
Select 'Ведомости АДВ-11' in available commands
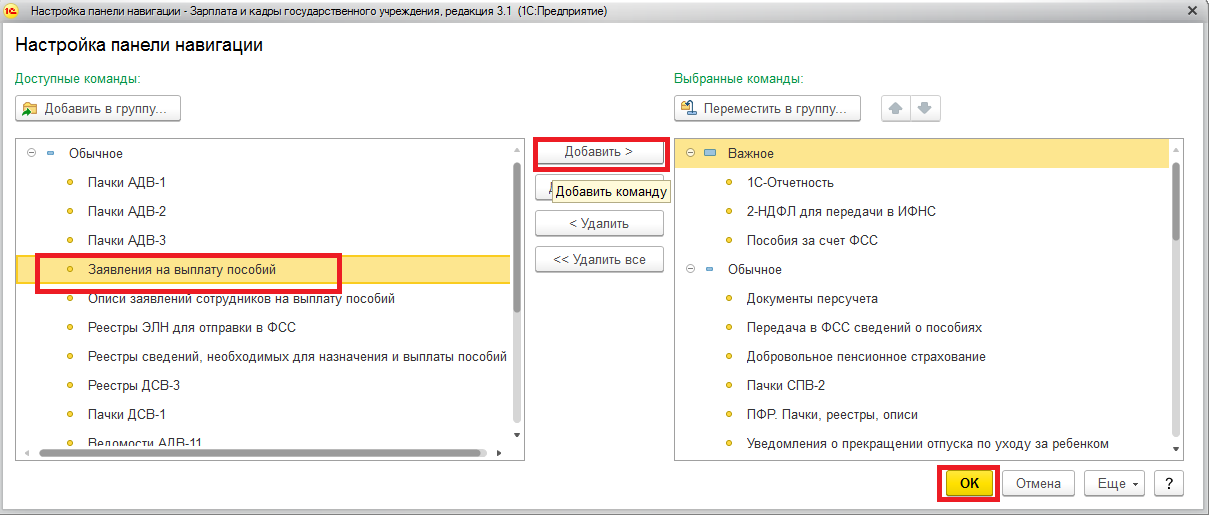tap(264, 440)
